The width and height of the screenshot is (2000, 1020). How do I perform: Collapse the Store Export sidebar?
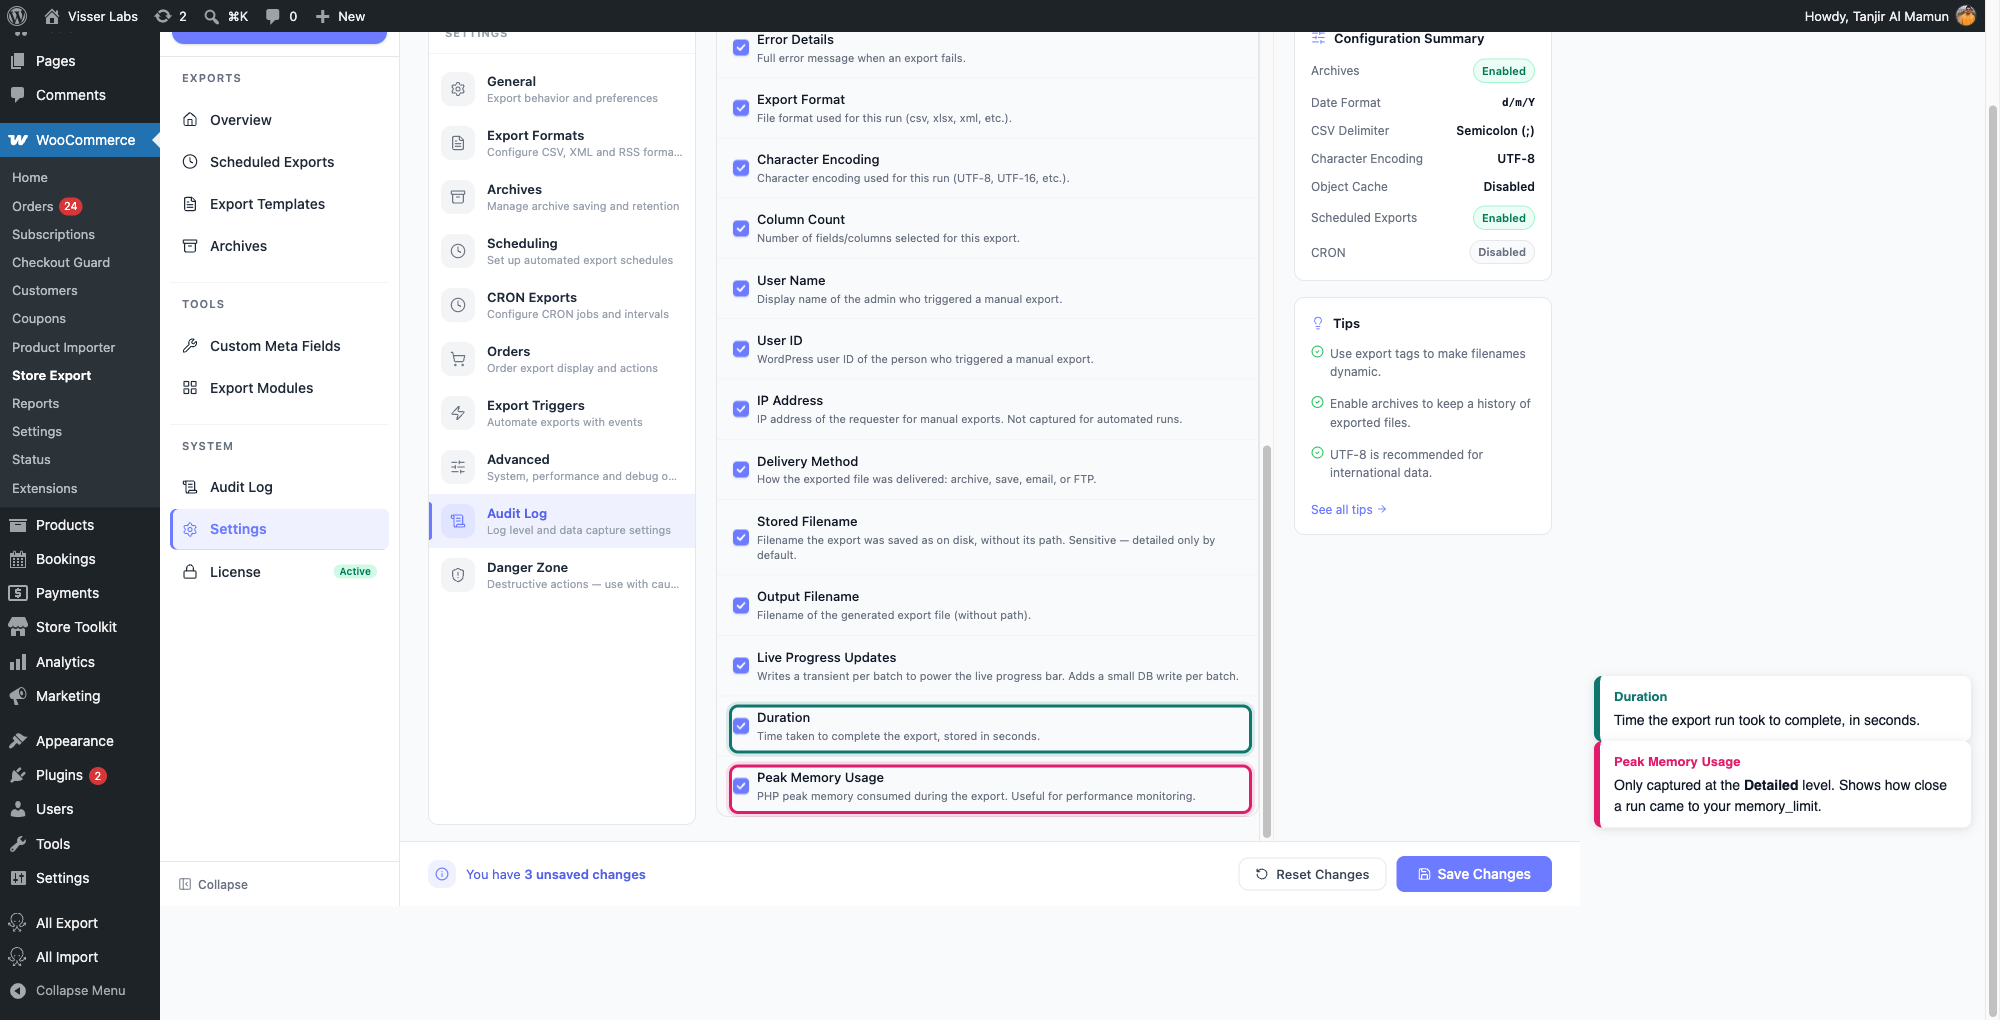tap(213, 884)
